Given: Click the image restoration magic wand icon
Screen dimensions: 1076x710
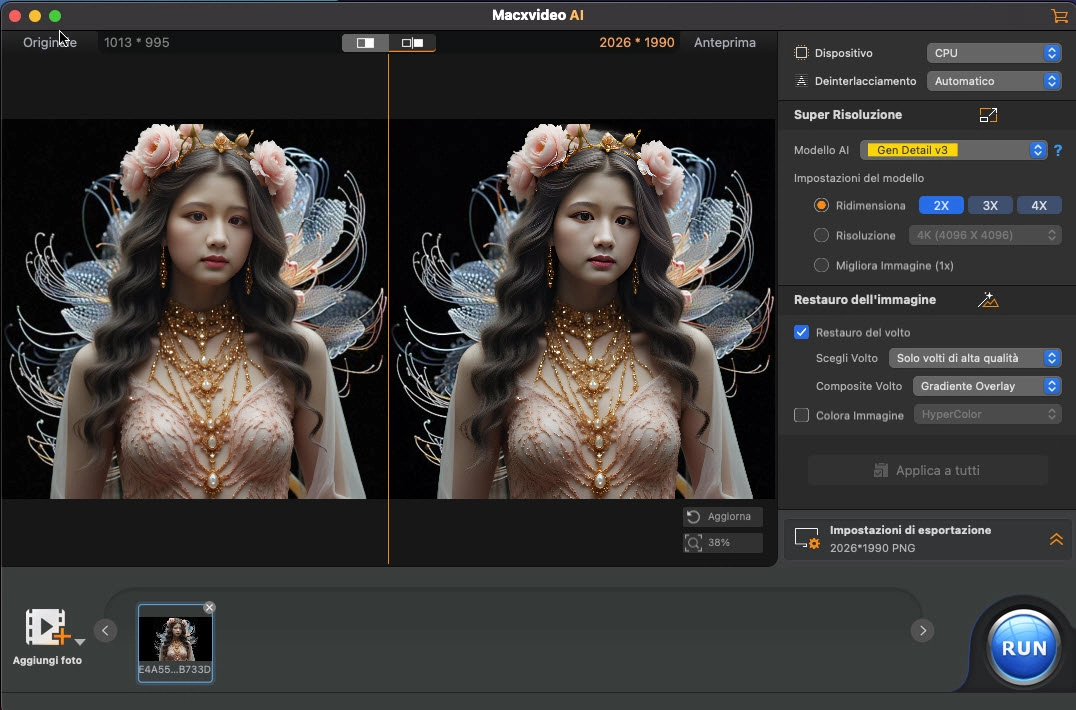Looking at the screenshot, I should click(x=988, y=300).
